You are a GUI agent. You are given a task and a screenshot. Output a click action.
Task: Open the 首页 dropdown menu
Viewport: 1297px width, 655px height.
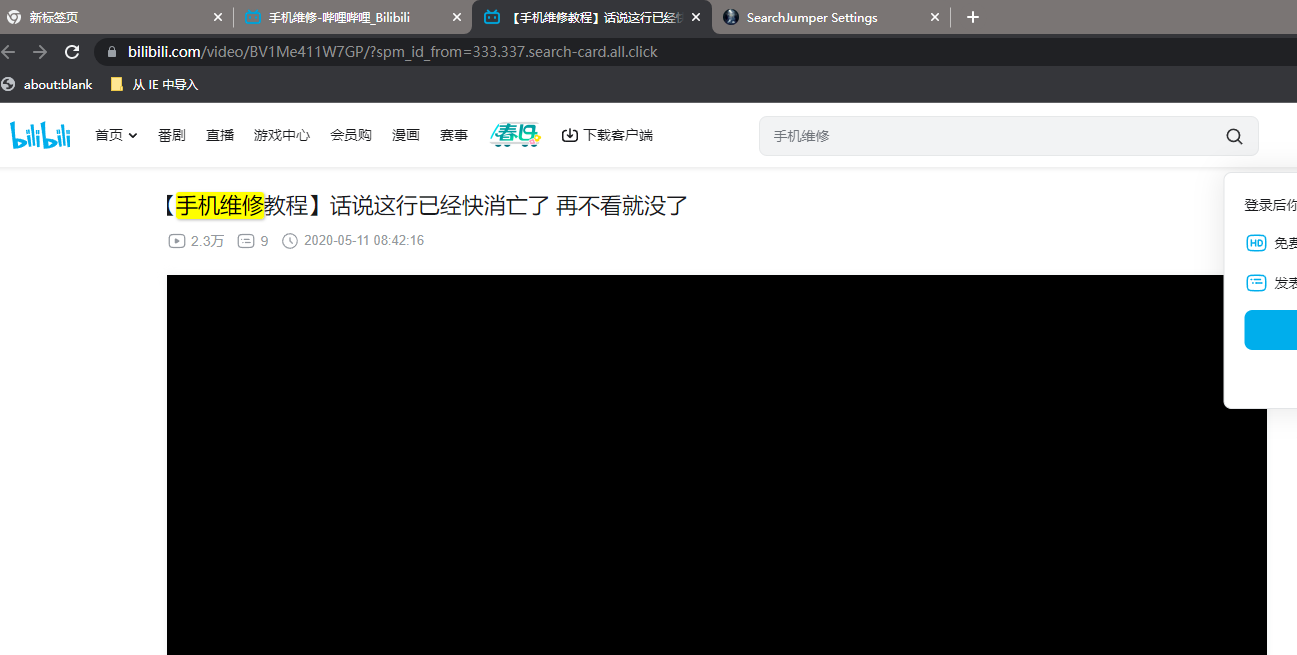pos(116,135)
